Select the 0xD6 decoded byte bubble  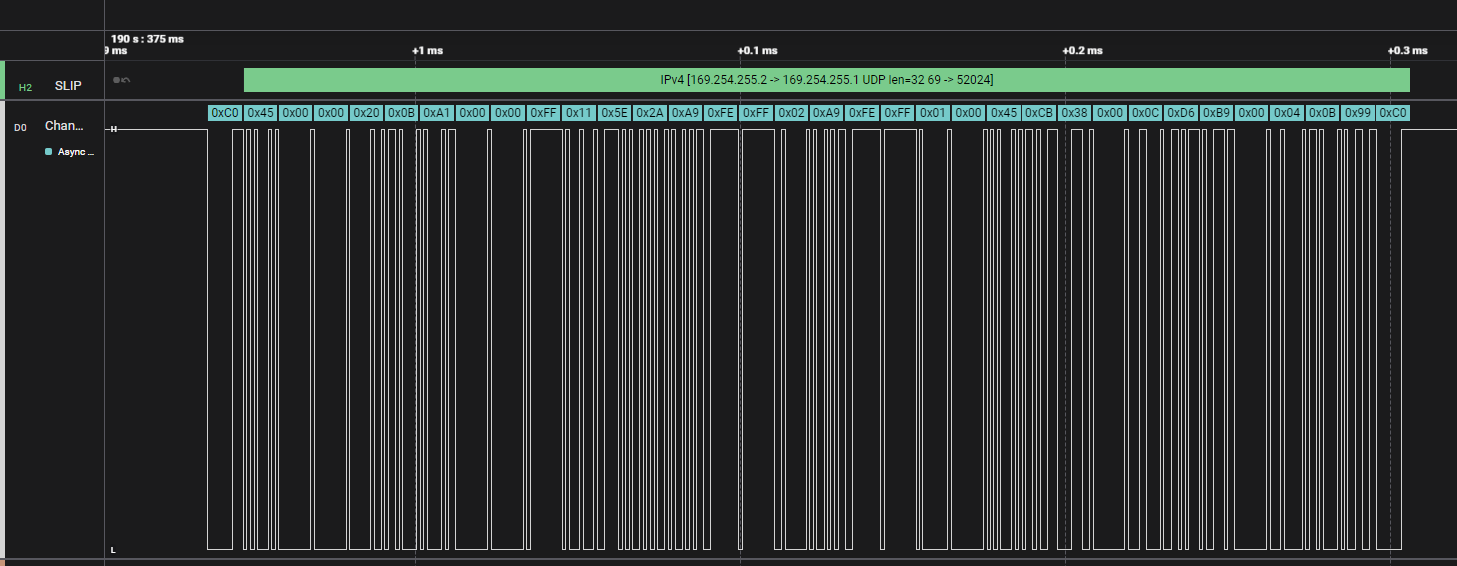[x=1181, y=113]
